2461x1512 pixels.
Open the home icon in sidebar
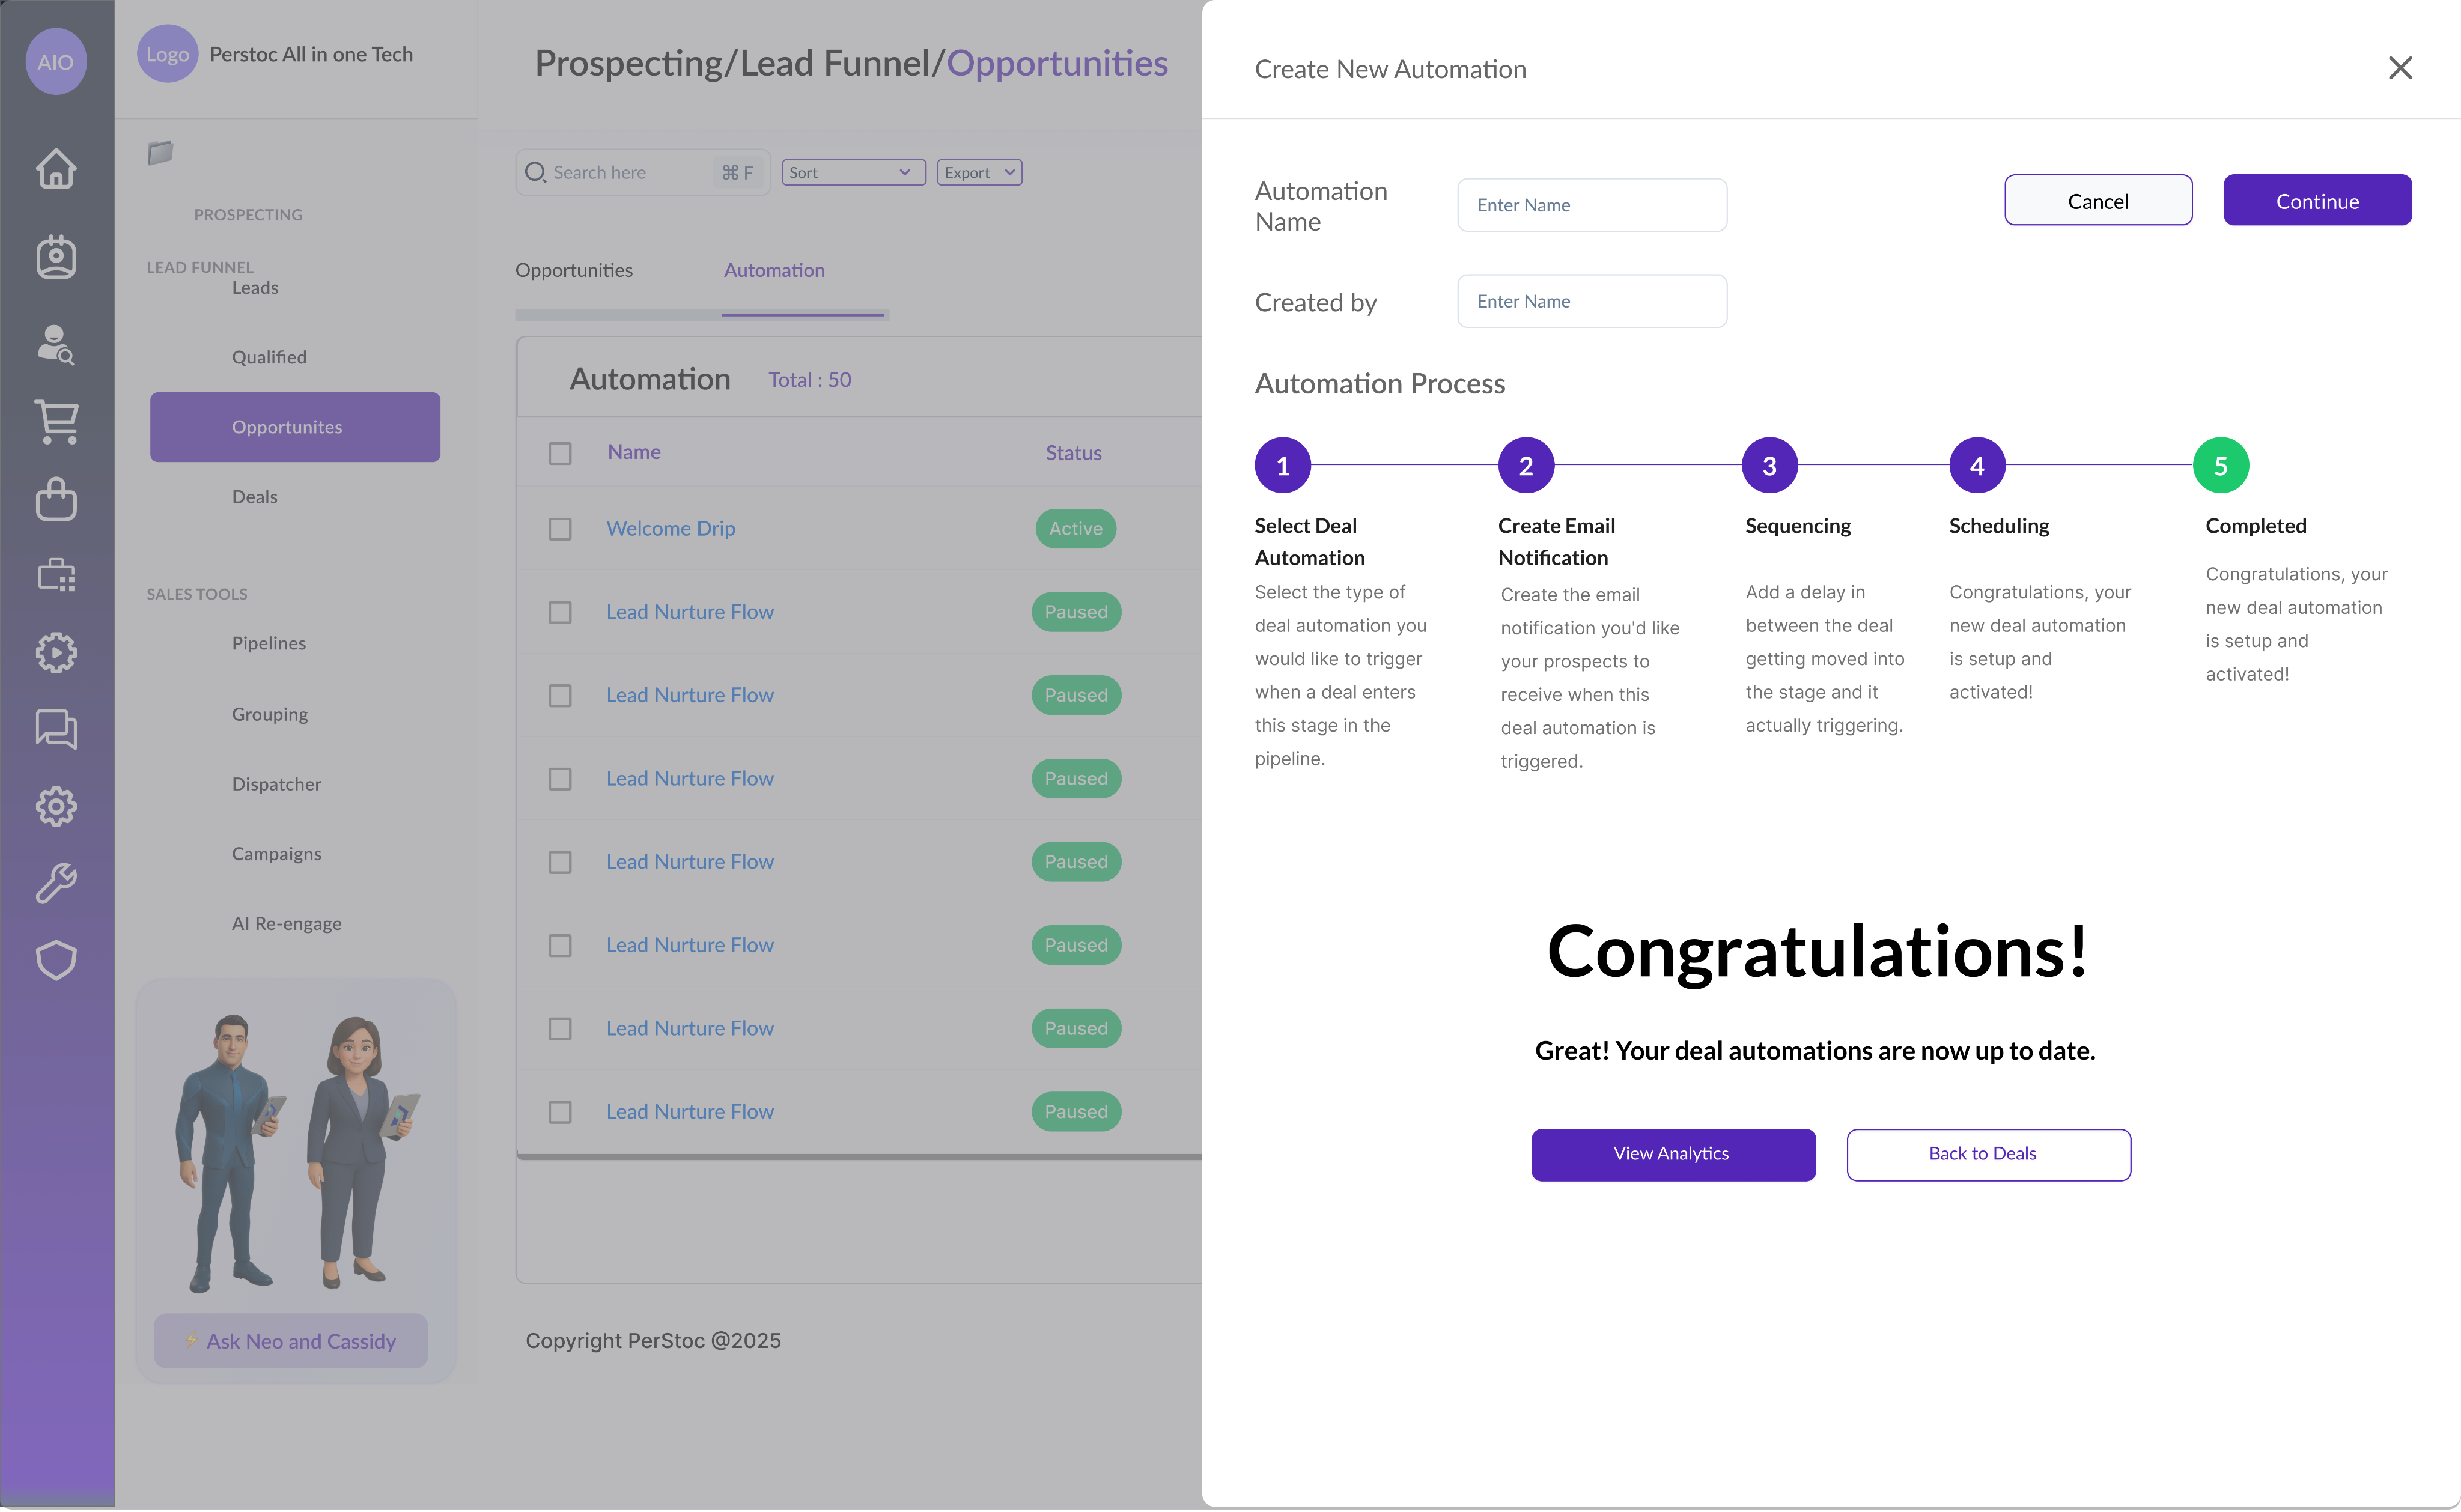click(x=56, y=168)
